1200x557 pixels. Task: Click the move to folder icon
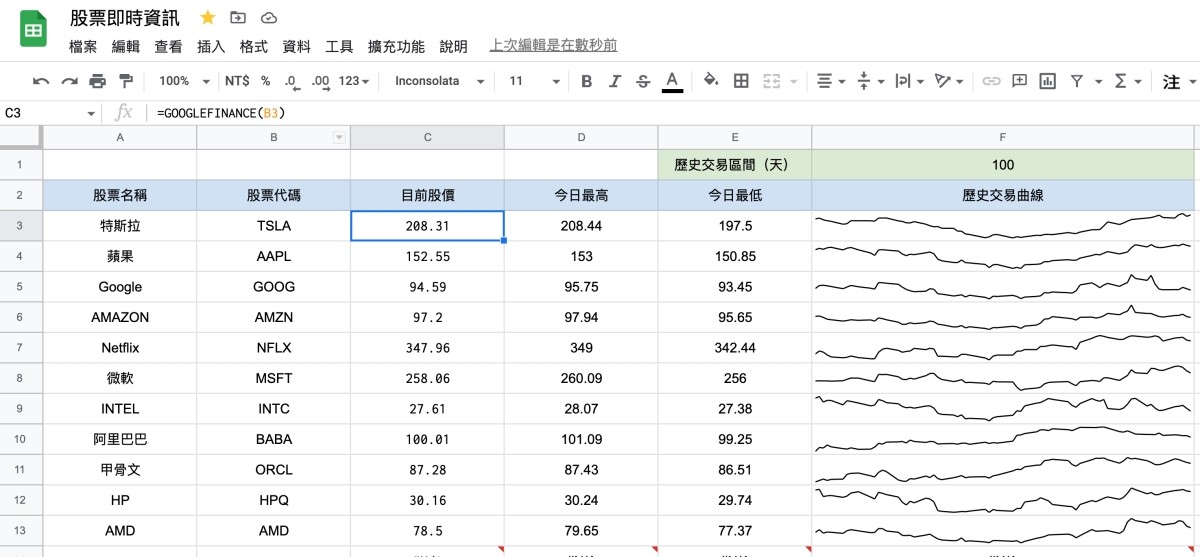pyautogui.click(x=238, y=18)
